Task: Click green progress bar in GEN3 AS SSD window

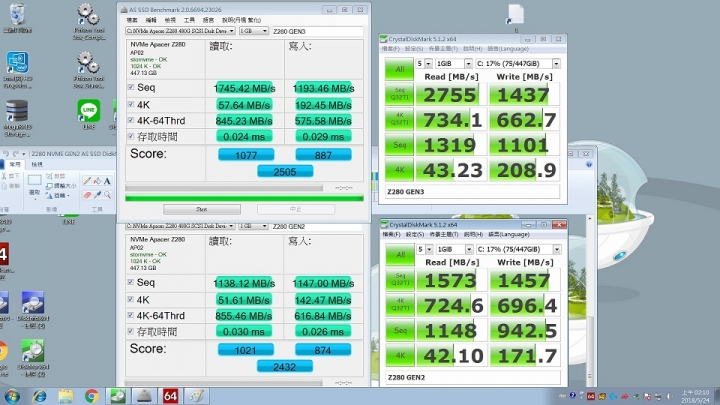Action: [x=244, y=198]
